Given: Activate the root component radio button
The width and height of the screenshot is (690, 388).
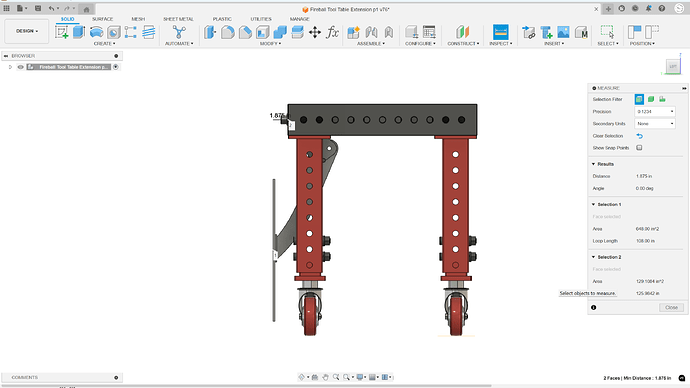Looking at the screenshot, I should pos(116,67).
